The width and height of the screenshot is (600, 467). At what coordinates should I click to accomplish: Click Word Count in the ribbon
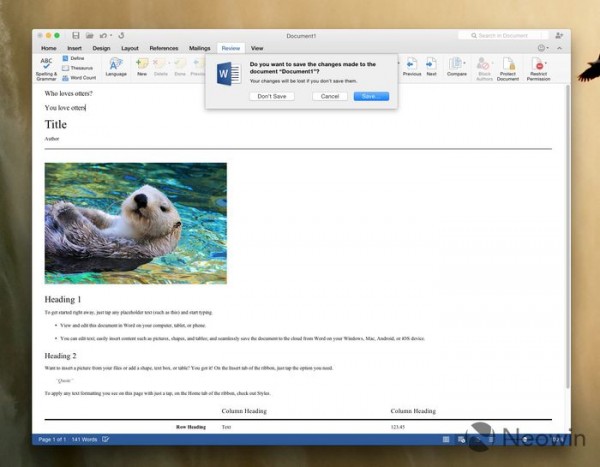(79, 78)
